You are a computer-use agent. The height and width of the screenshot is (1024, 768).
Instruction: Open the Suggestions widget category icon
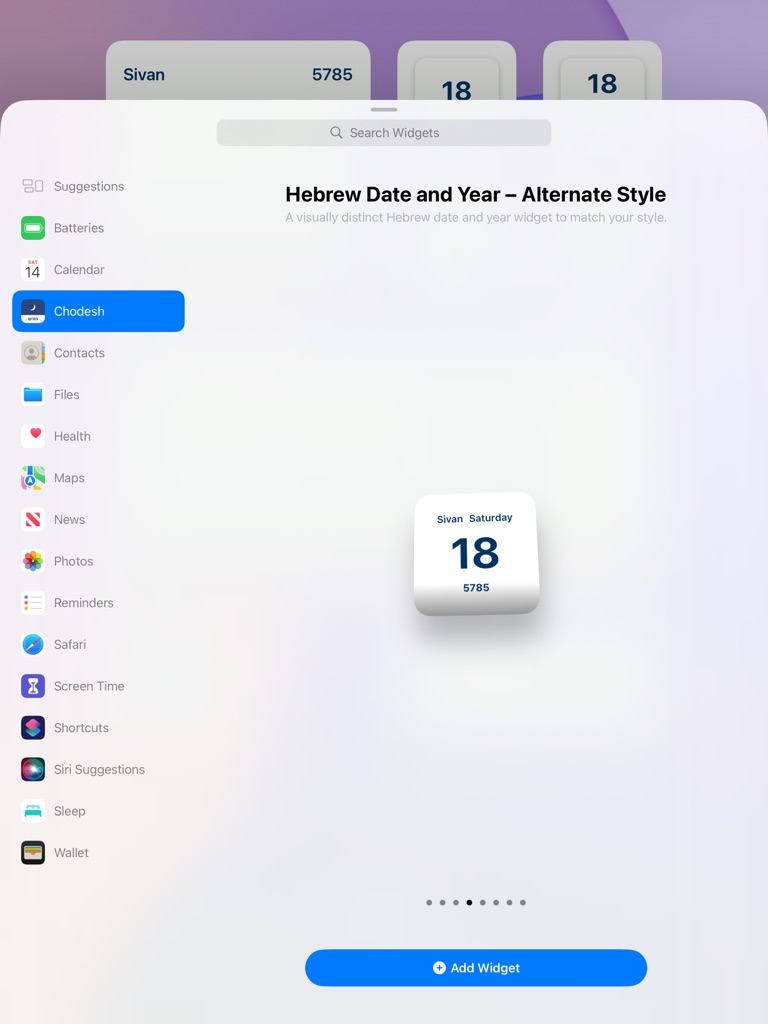(x=33, y=186)
